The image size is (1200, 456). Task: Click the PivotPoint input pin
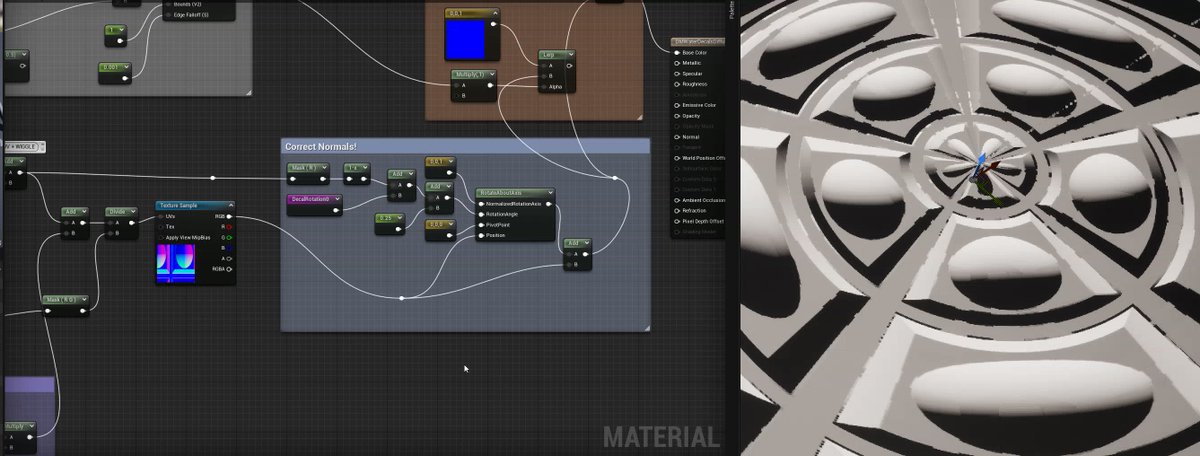click(481, 225)
